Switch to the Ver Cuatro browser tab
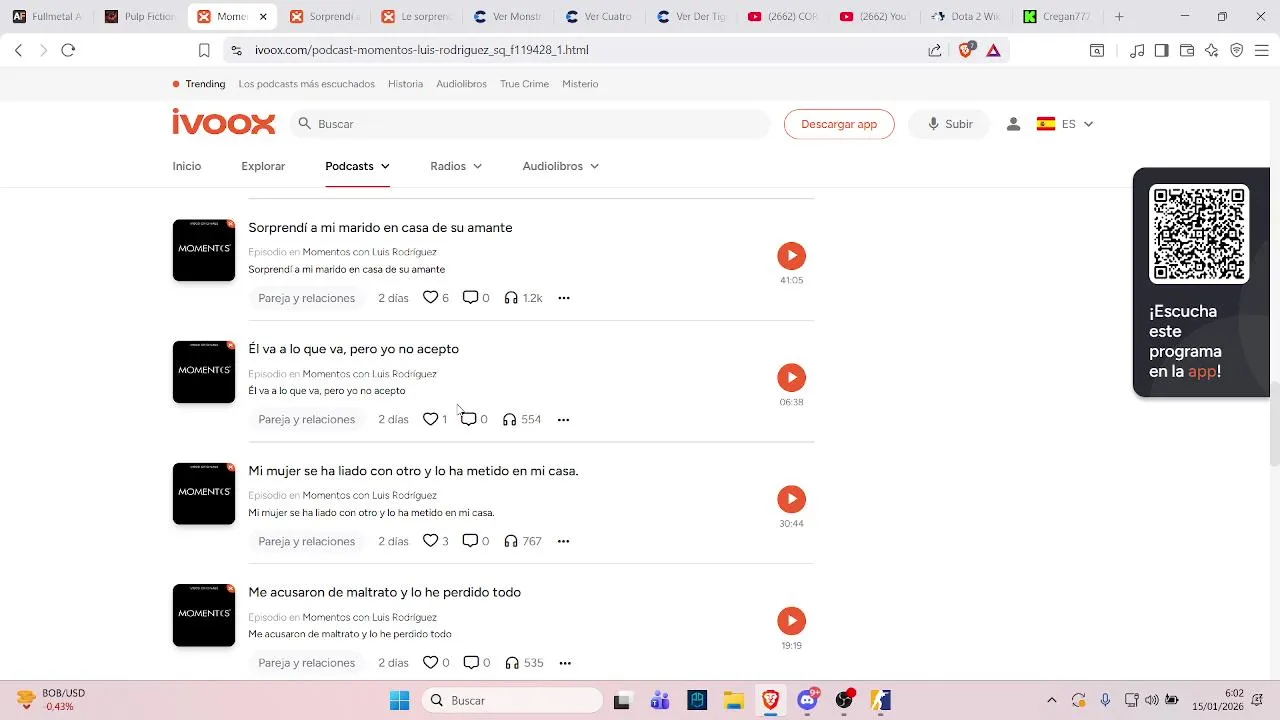Image resolution: width=1280 pixels, height=720 pixels. [x=598, y=17]
